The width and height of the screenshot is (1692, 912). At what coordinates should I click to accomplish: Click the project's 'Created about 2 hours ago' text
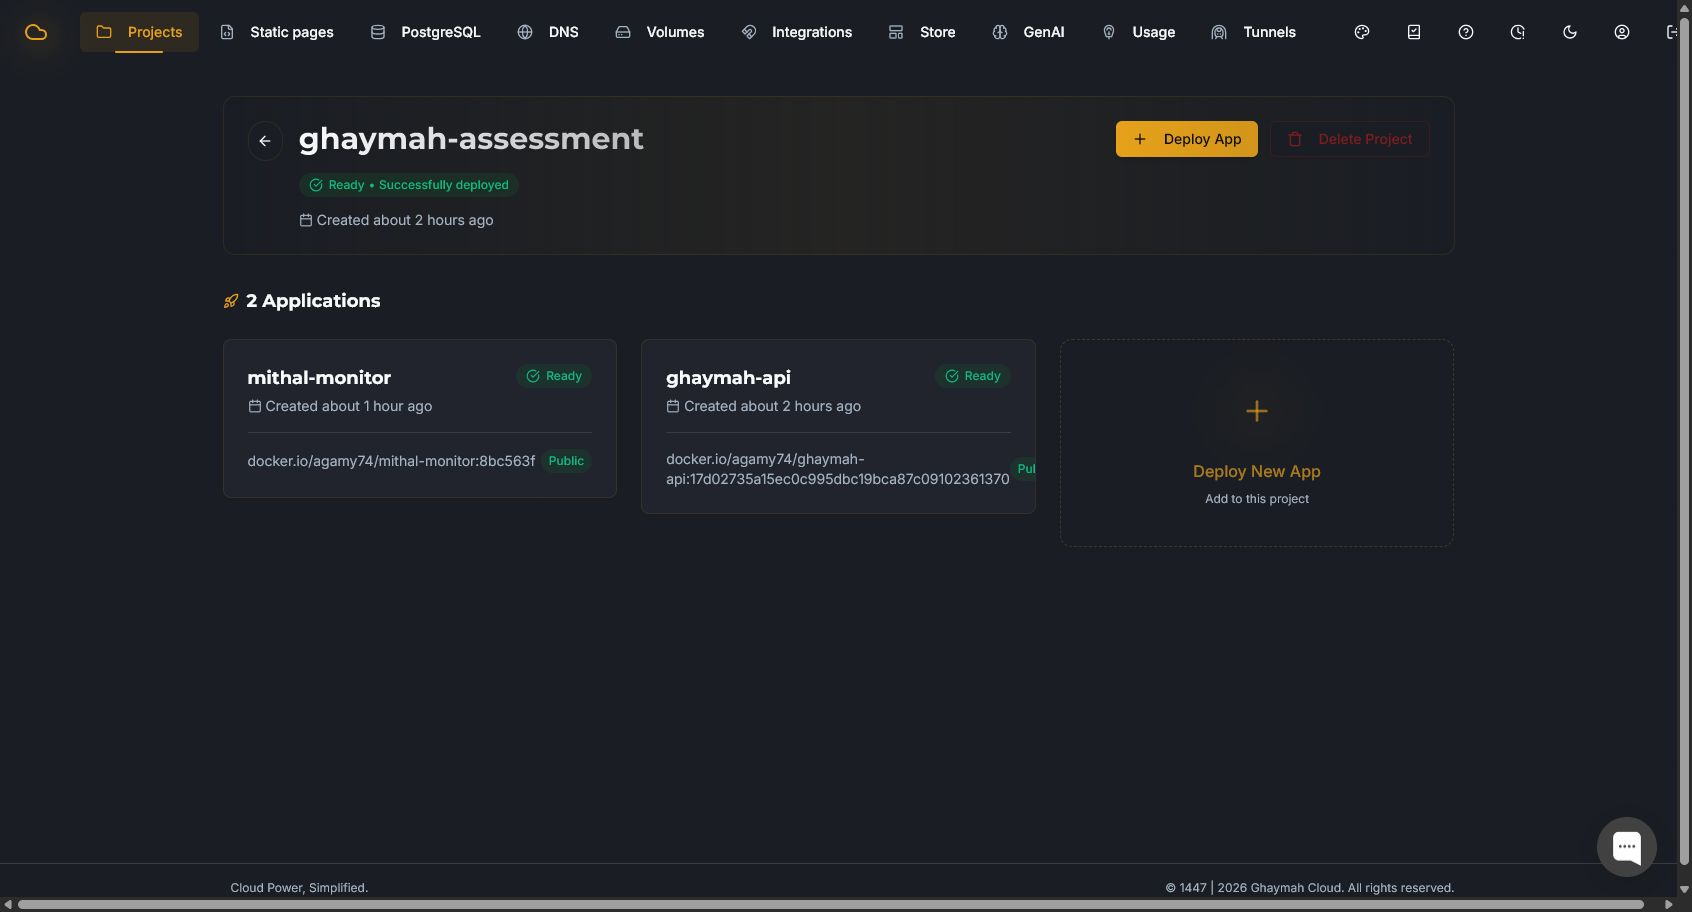pos(405,220)
